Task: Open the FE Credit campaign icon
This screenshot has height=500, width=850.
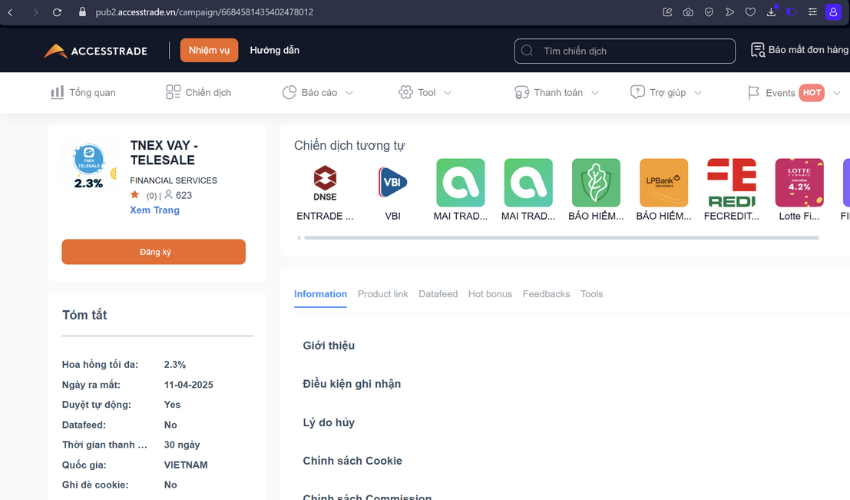Action: [731, 183]
